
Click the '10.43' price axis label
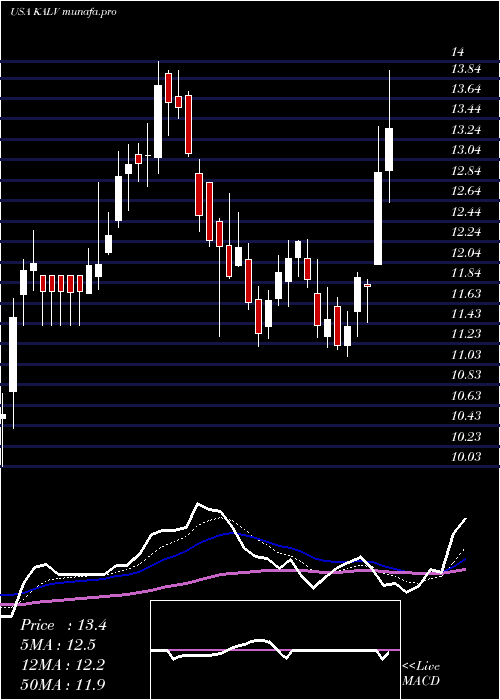point(466,416)
